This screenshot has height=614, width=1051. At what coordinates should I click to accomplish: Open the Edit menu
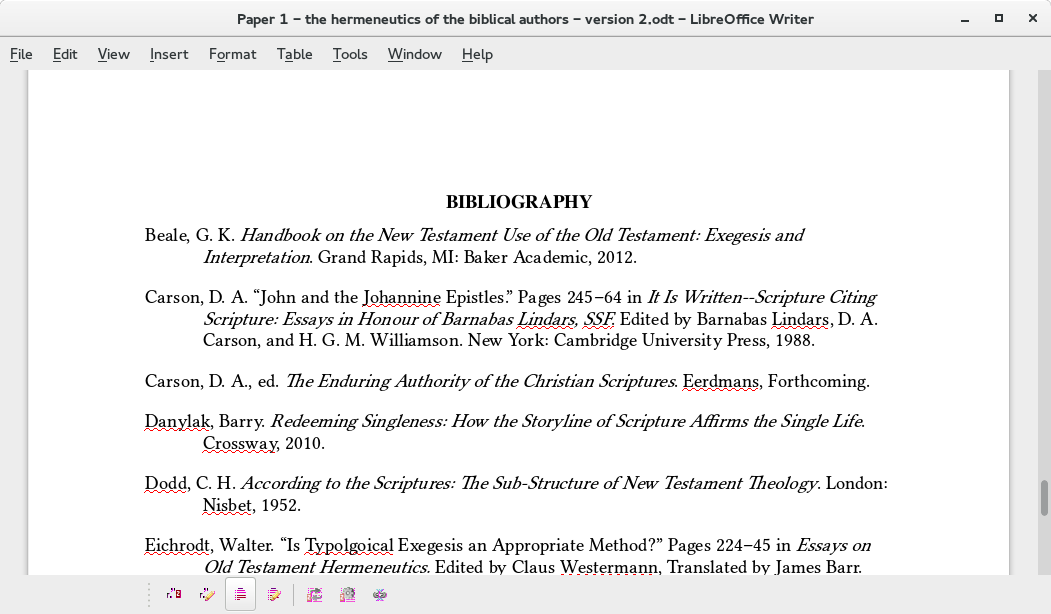click(x=65, y=54)
